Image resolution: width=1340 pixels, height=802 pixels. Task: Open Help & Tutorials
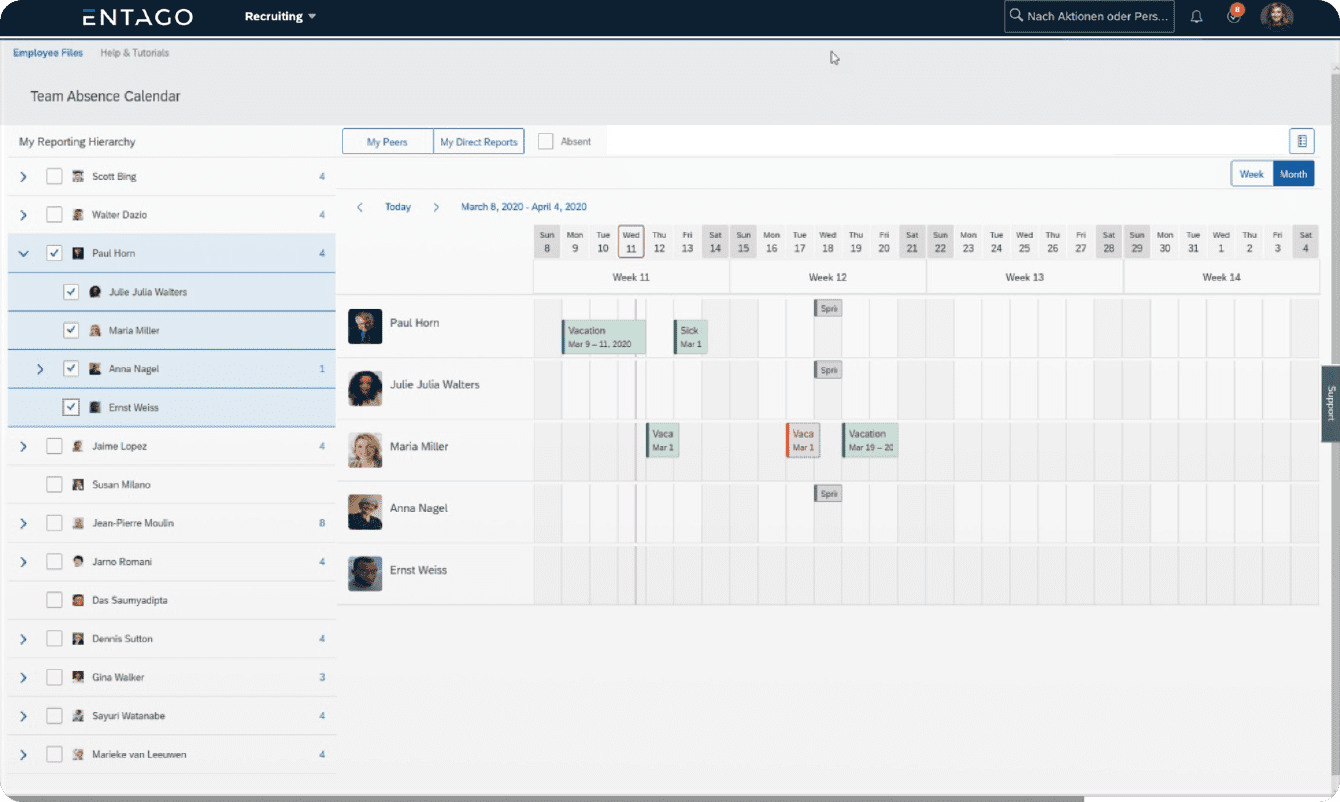tap(134, 52)
